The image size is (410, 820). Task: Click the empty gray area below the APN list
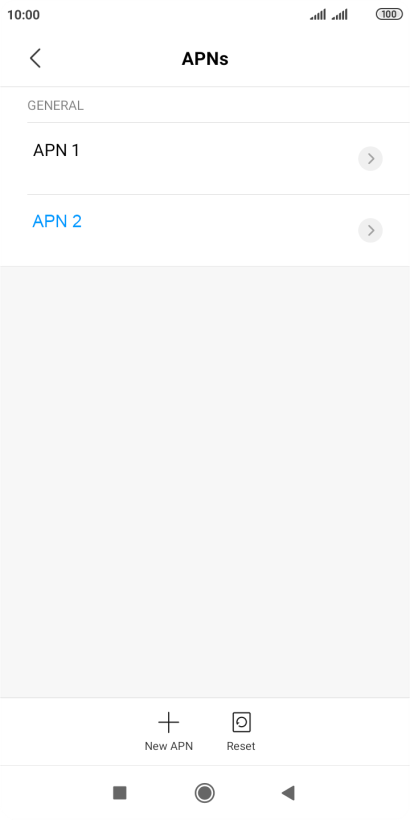pyautogui.click(x=205, y=481)
